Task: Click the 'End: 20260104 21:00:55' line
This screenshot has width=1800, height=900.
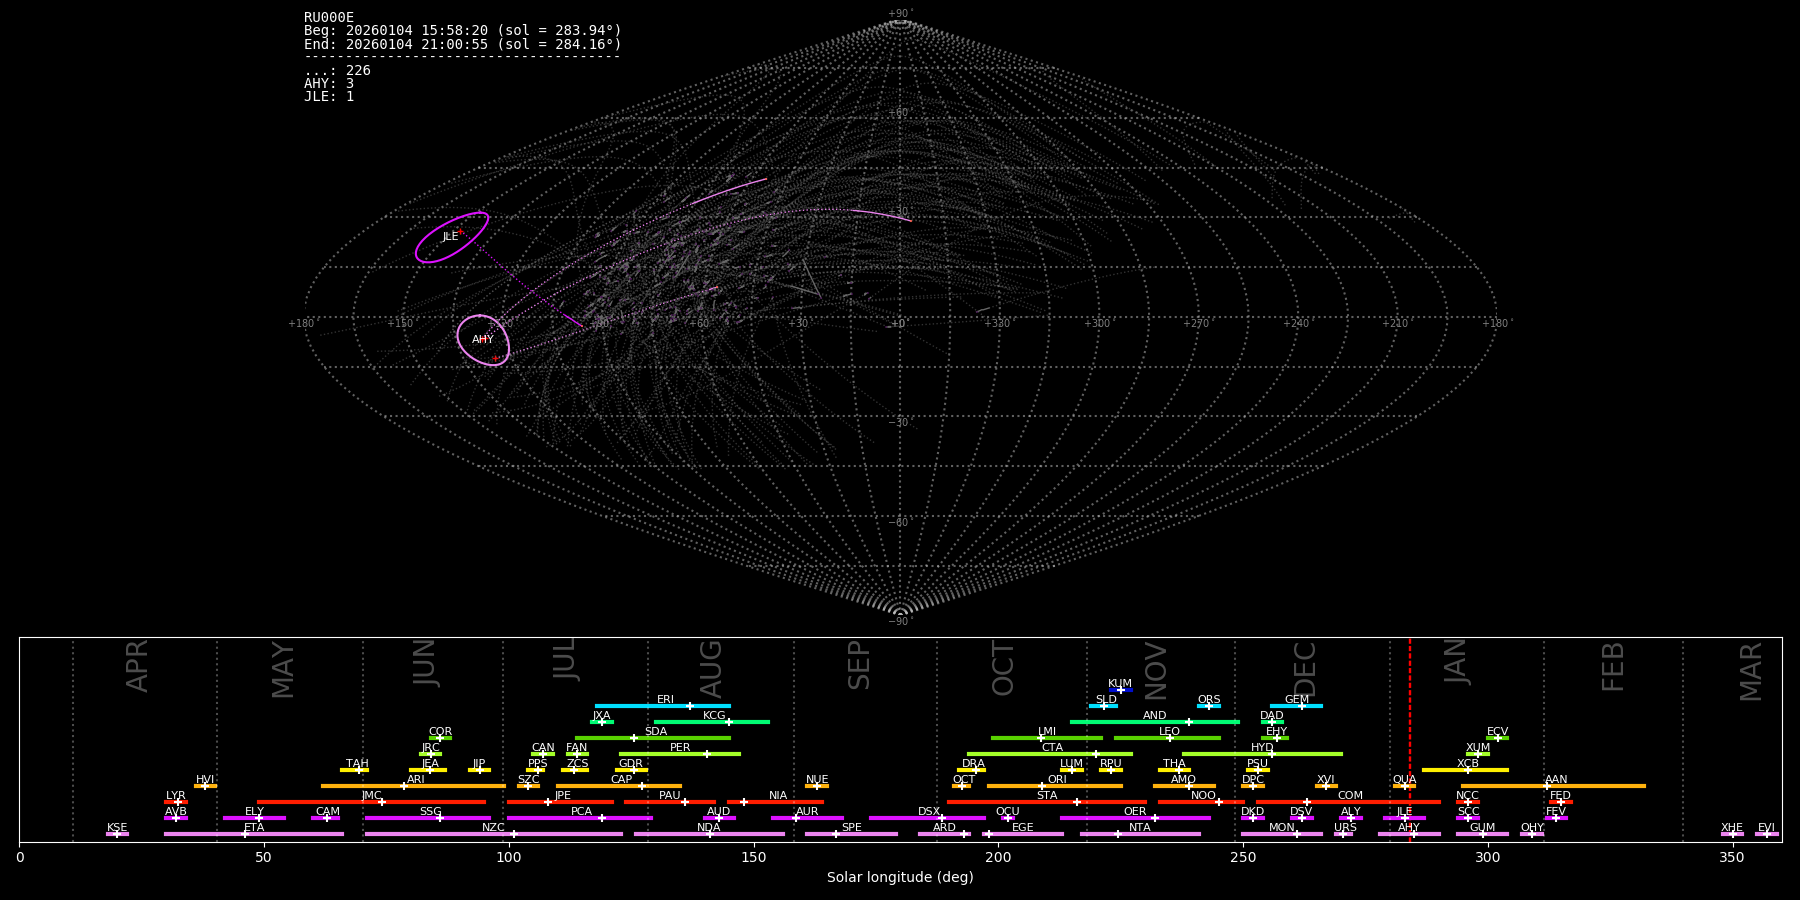Action: (463, 45)
